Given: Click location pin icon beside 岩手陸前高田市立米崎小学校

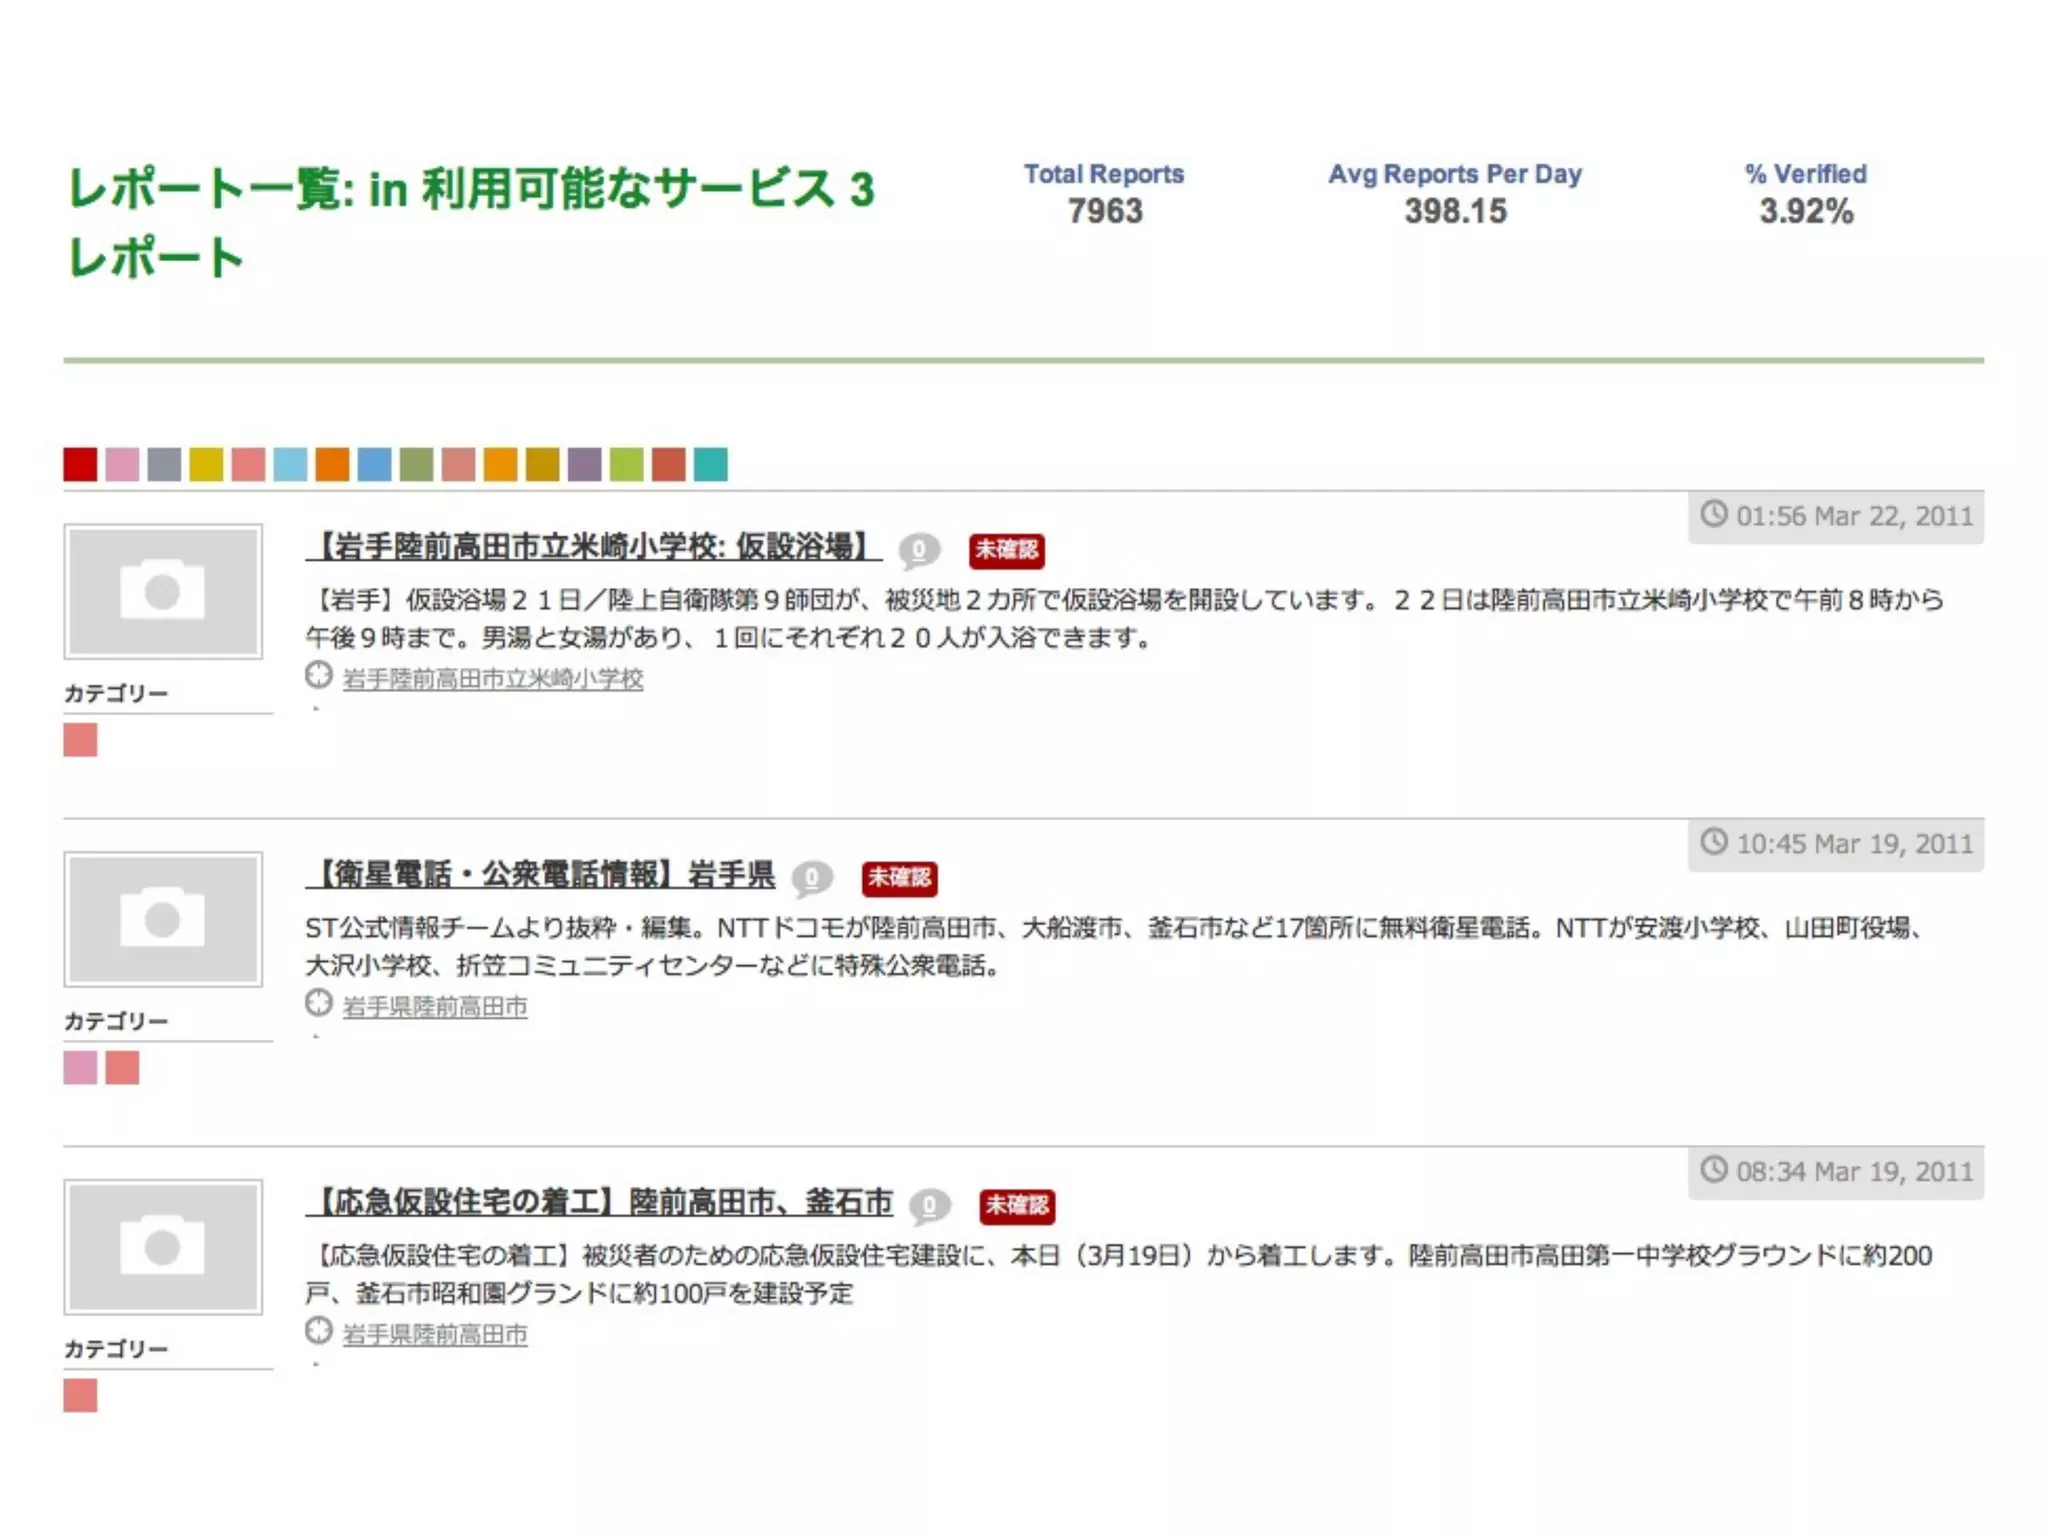Looking at the screenshot, I should (319, 676).
